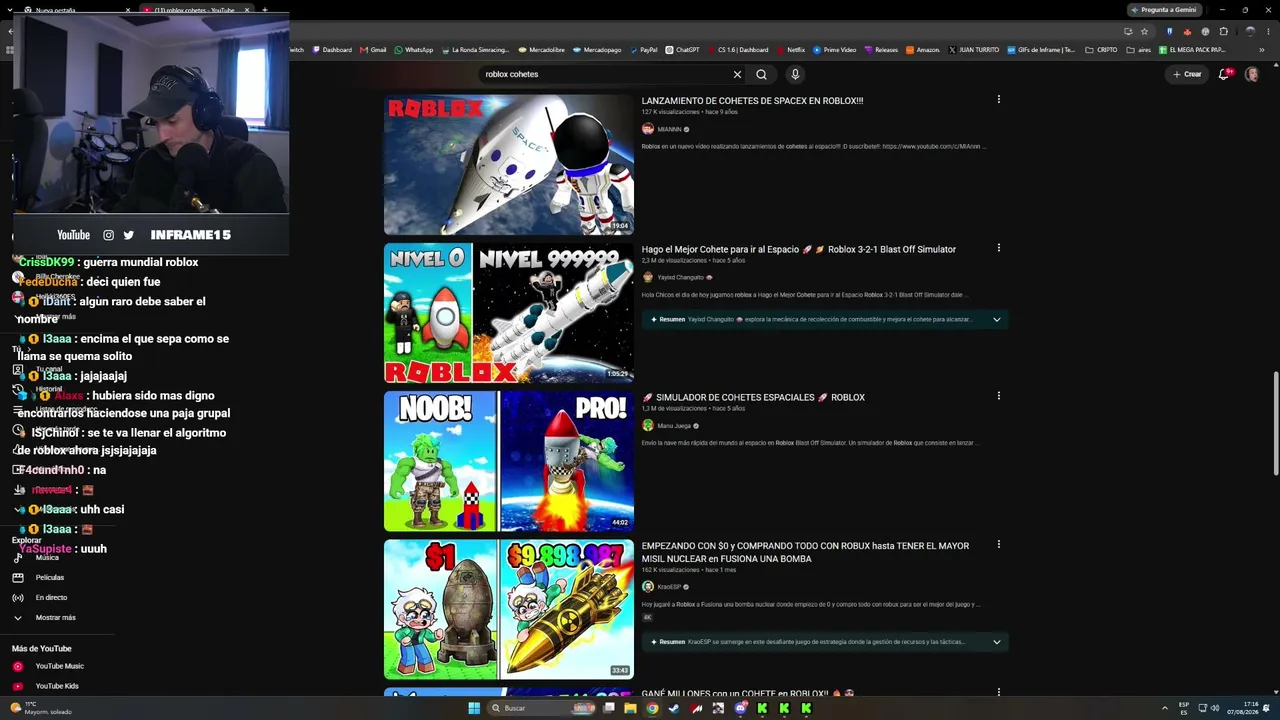Open the CRIPTO bookmarks folder
This screenshot has height=720, width=1280.
[1102, 50]
